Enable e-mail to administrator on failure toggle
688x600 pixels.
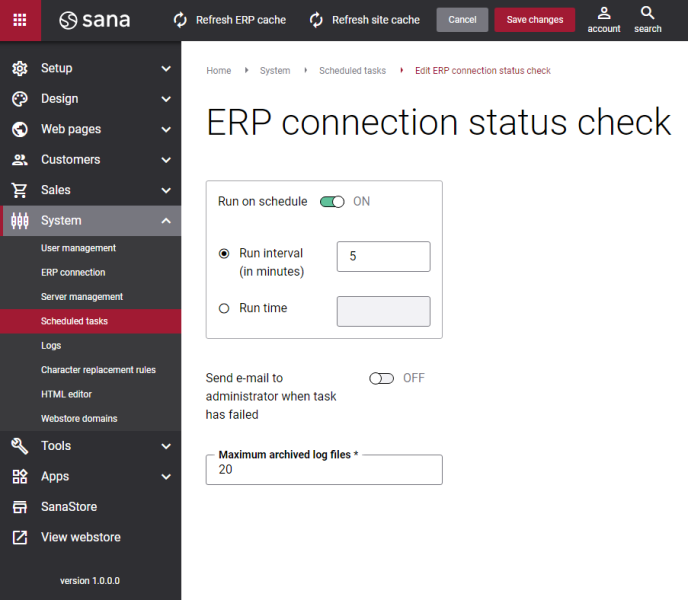click(x=381, y=378)
